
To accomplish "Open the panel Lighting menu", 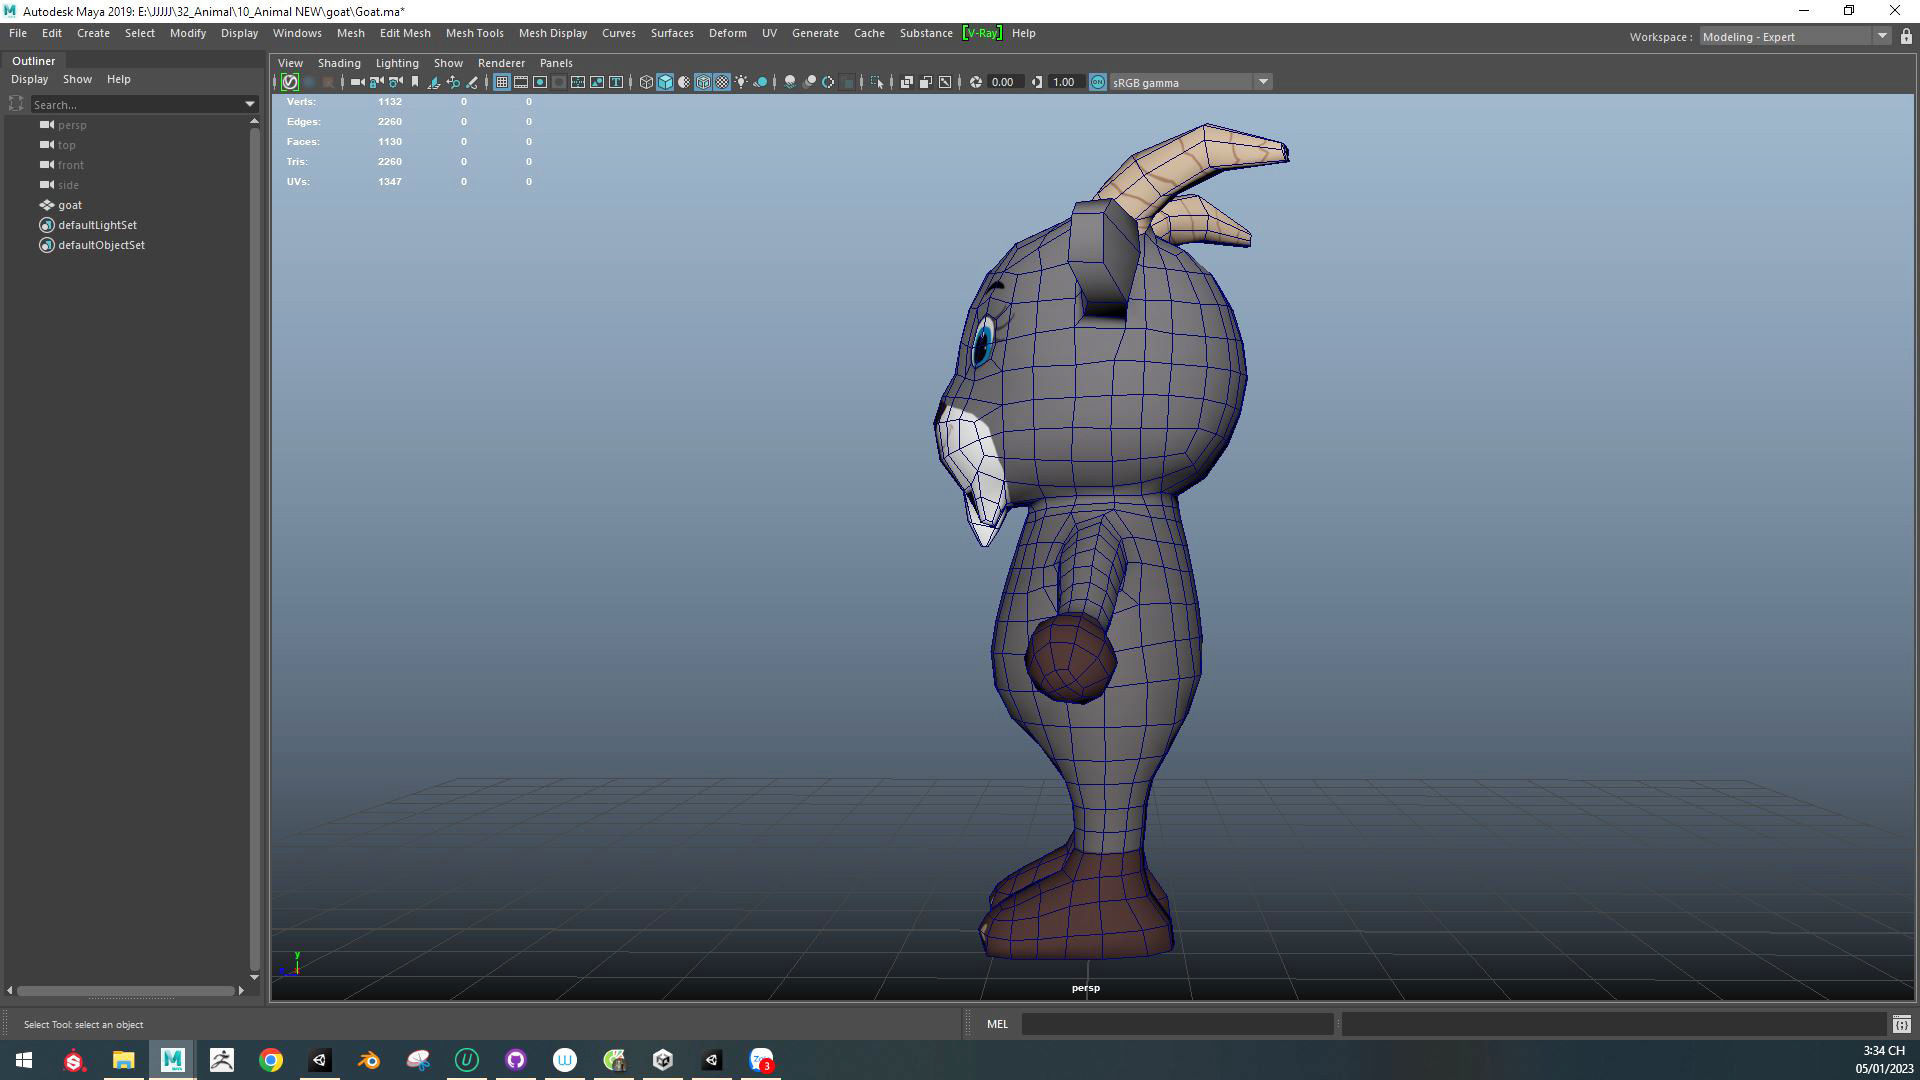I will coord(397,63).
